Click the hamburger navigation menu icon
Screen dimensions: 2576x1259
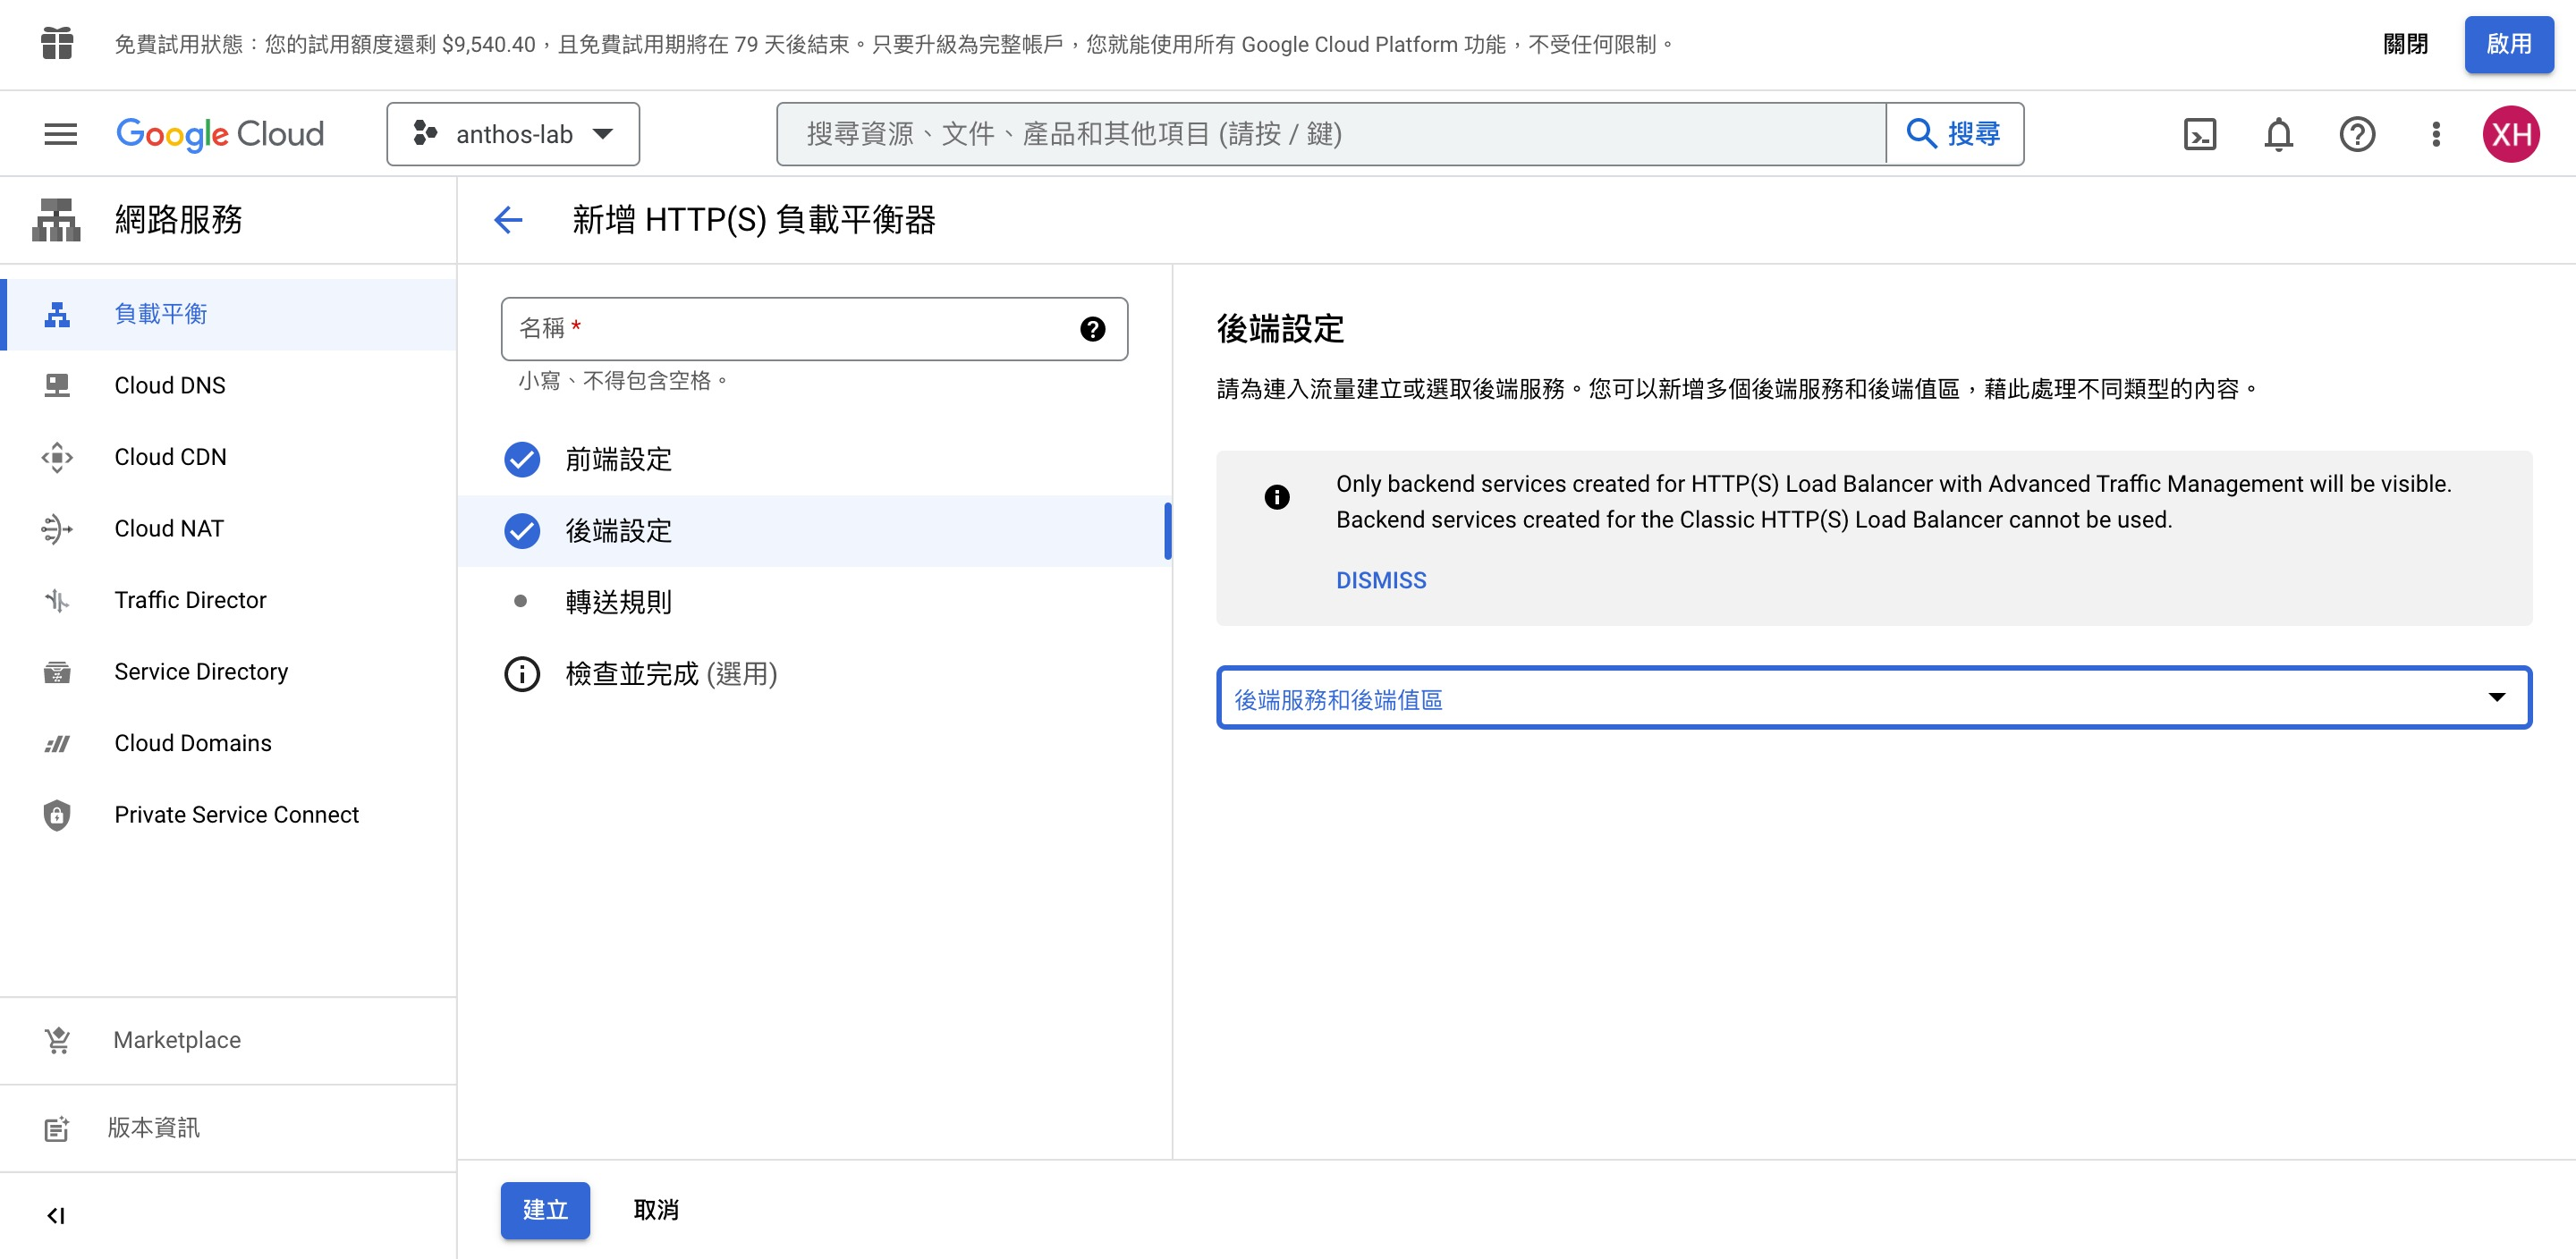pos(60,134)
